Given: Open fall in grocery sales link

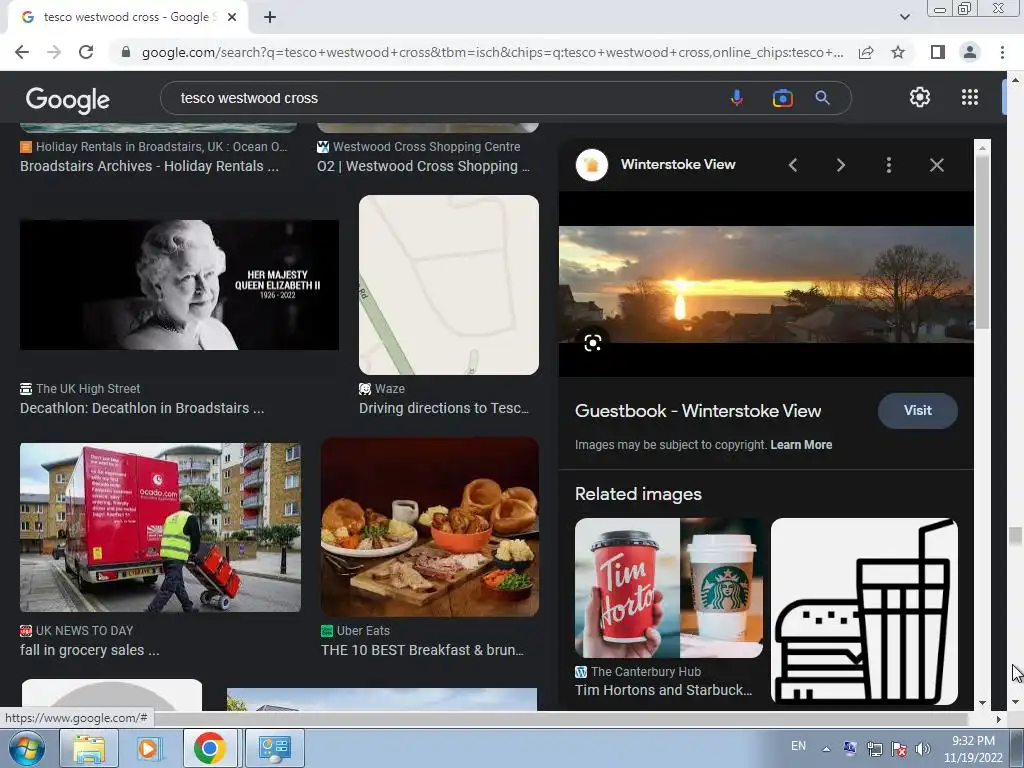Looking at the screenshot, I should click(x=89, y=650).
